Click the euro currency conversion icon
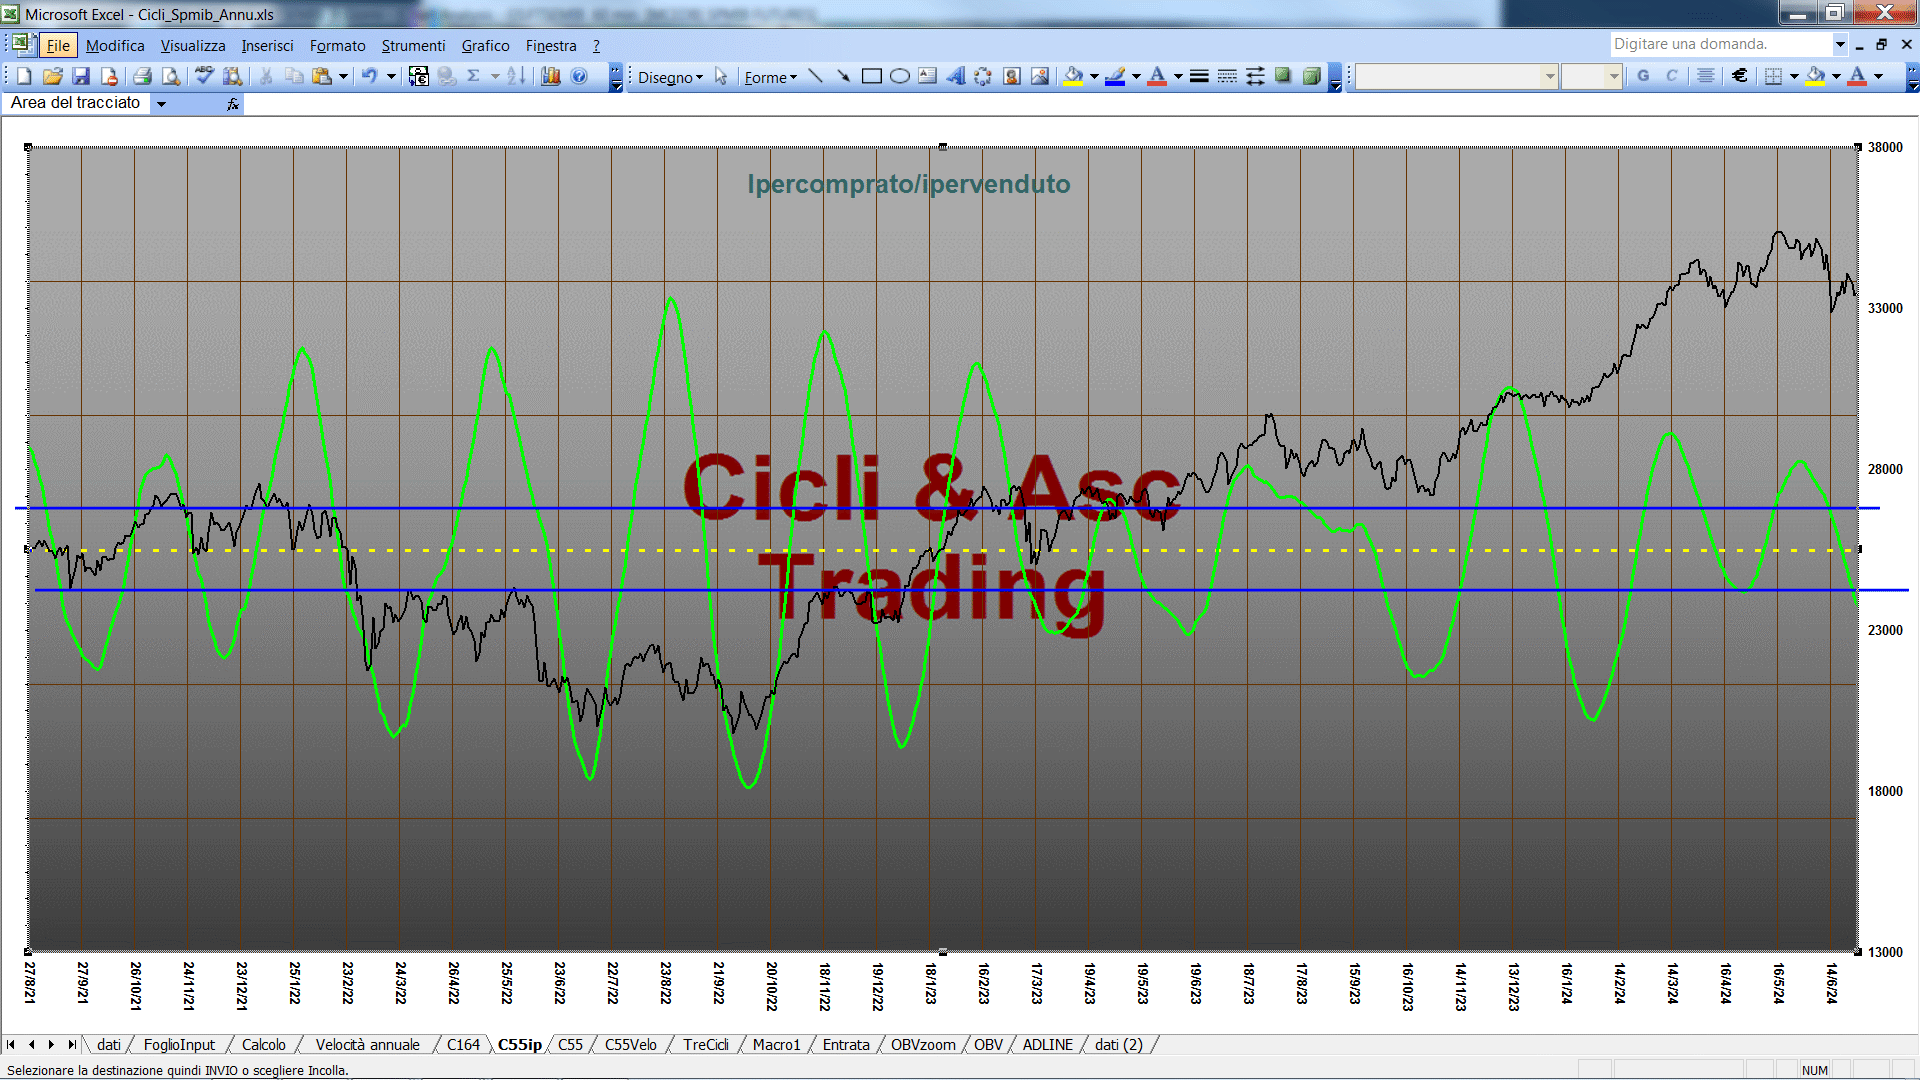The width and height of the screenshot is (1920, 1080). pyautogui.click(x=419, y=76)
